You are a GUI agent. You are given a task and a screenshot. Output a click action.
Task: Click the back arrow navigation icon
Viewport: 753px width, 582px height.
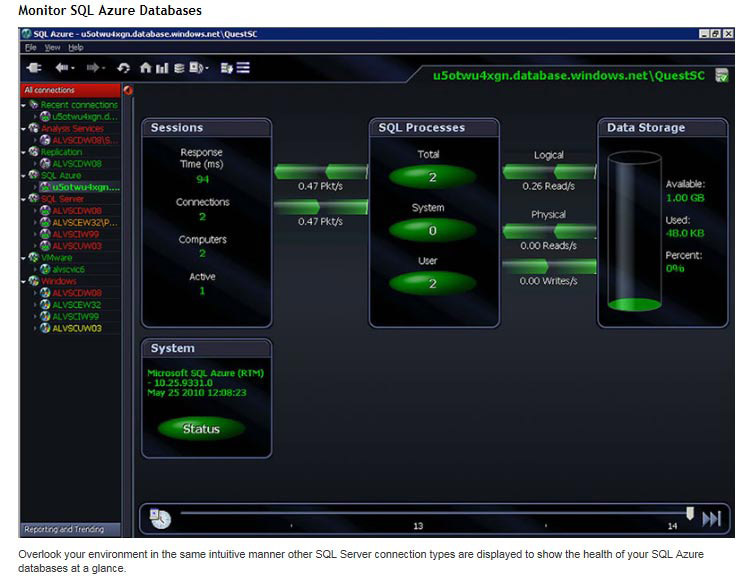point(61,68)
